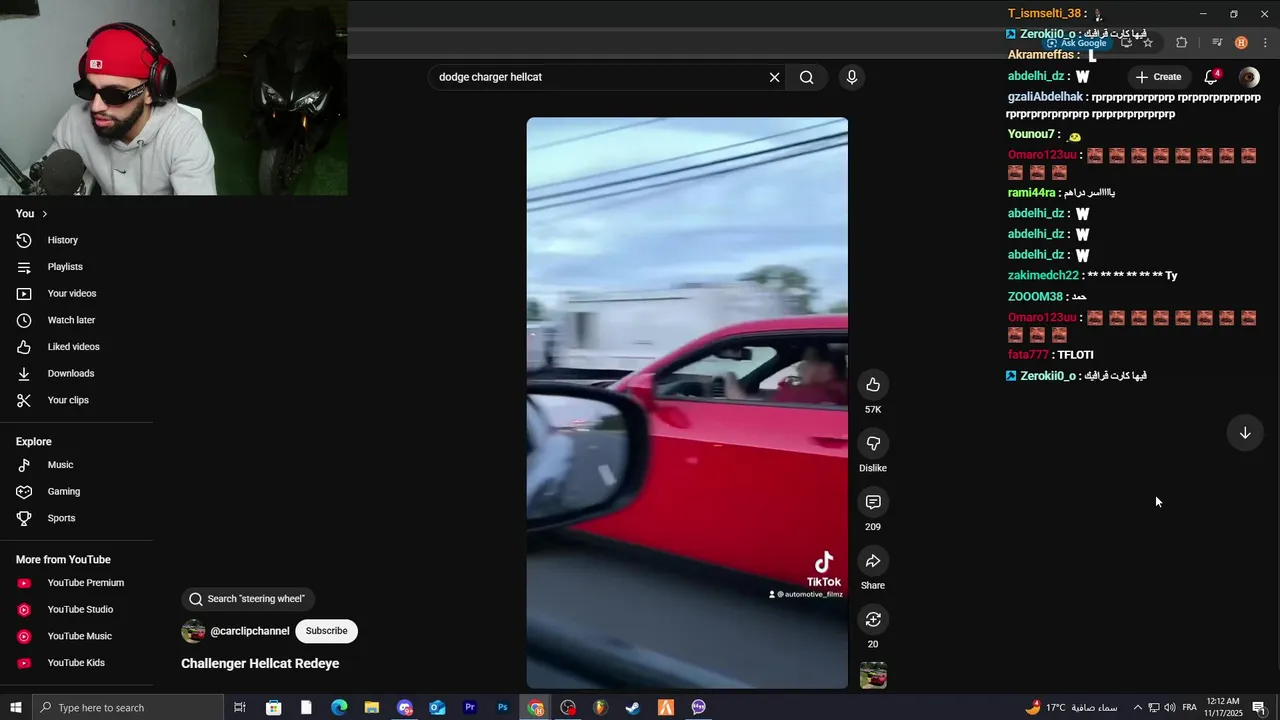Open Task View on the taskbar
The width and height of the screenshot is (1280, 720).
pyautogui.click(x=240, y=708)
